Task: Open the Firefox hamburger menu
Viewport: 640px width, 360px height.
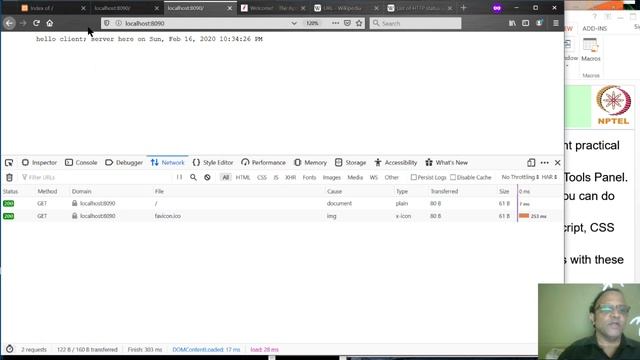Action: click(556, 23)
